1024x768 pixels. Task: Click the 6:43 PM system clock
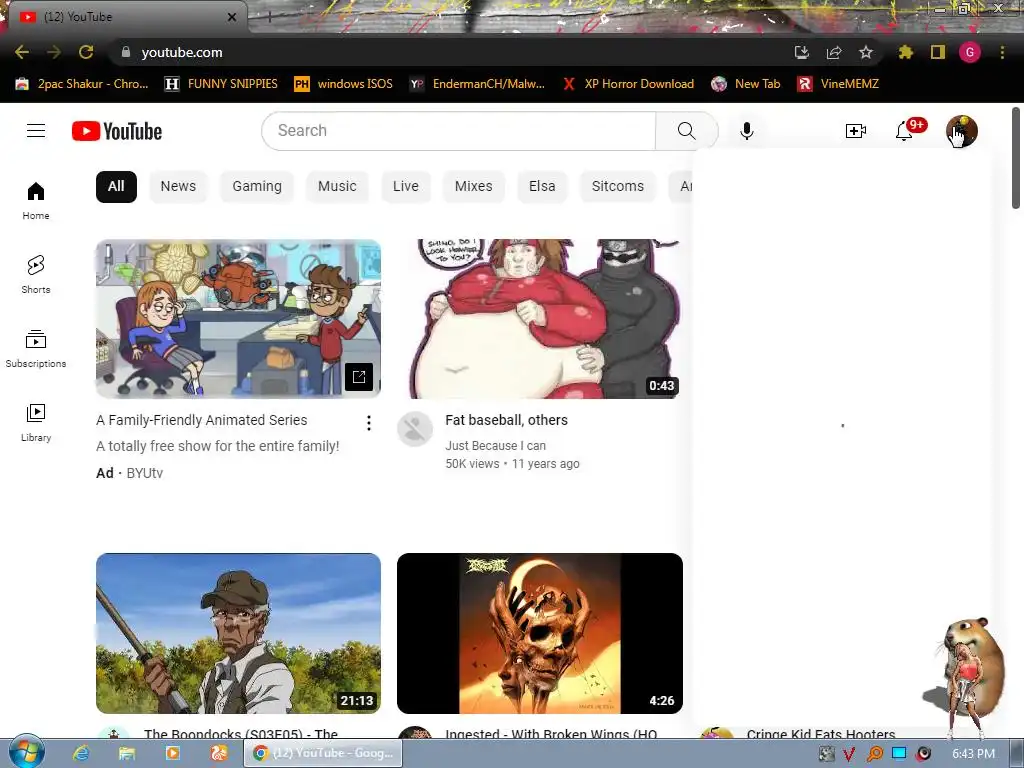pos(973,754)
